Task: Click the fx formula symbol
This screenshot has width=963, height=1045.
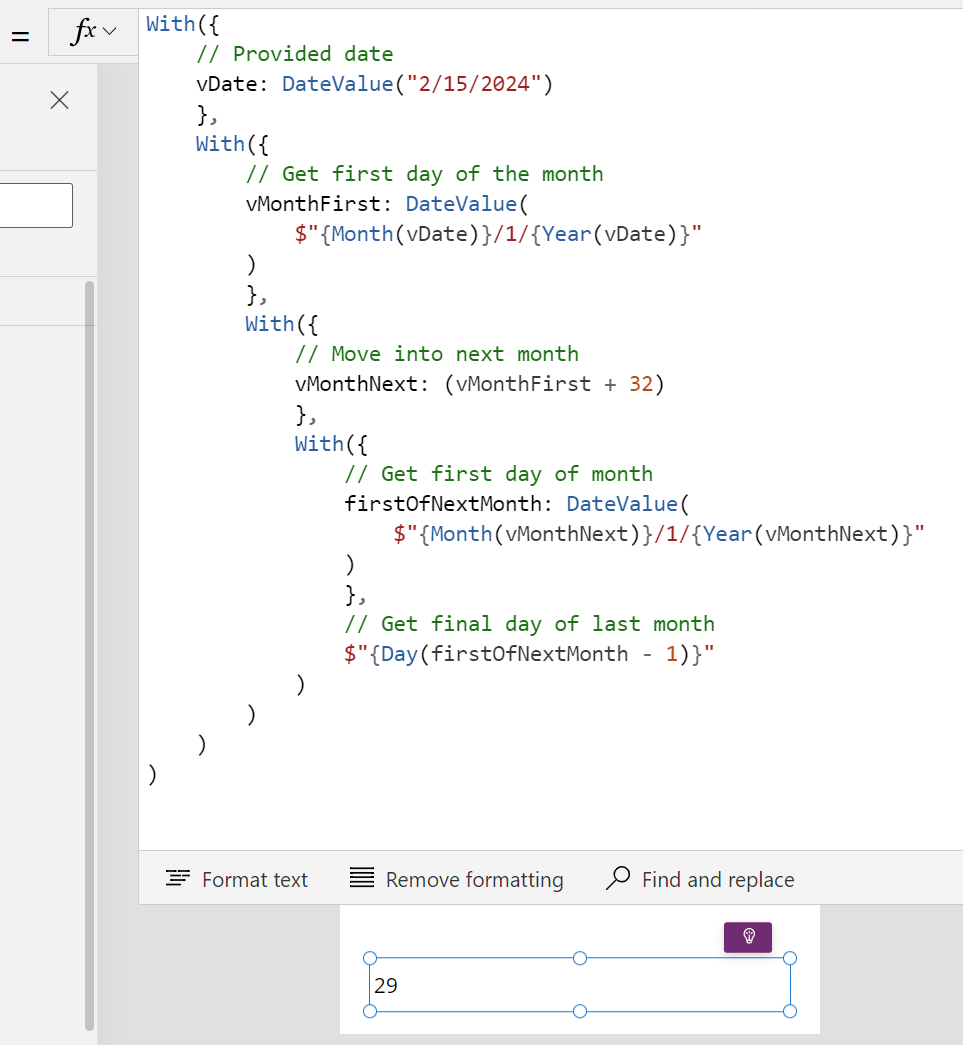Action: point(82,31)
